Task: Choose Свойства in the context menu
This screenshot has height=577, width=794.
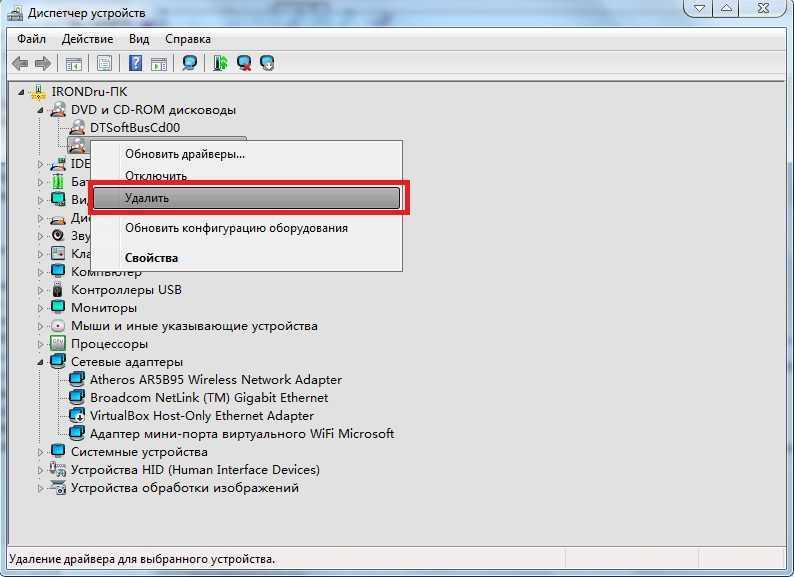Action: 247,258
